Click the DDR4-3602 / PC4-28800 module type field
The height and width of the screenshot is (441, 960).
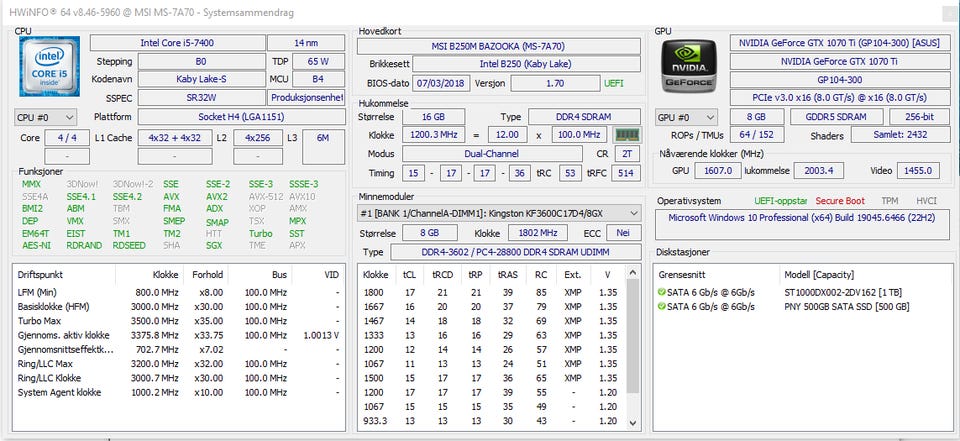[516, 252]
